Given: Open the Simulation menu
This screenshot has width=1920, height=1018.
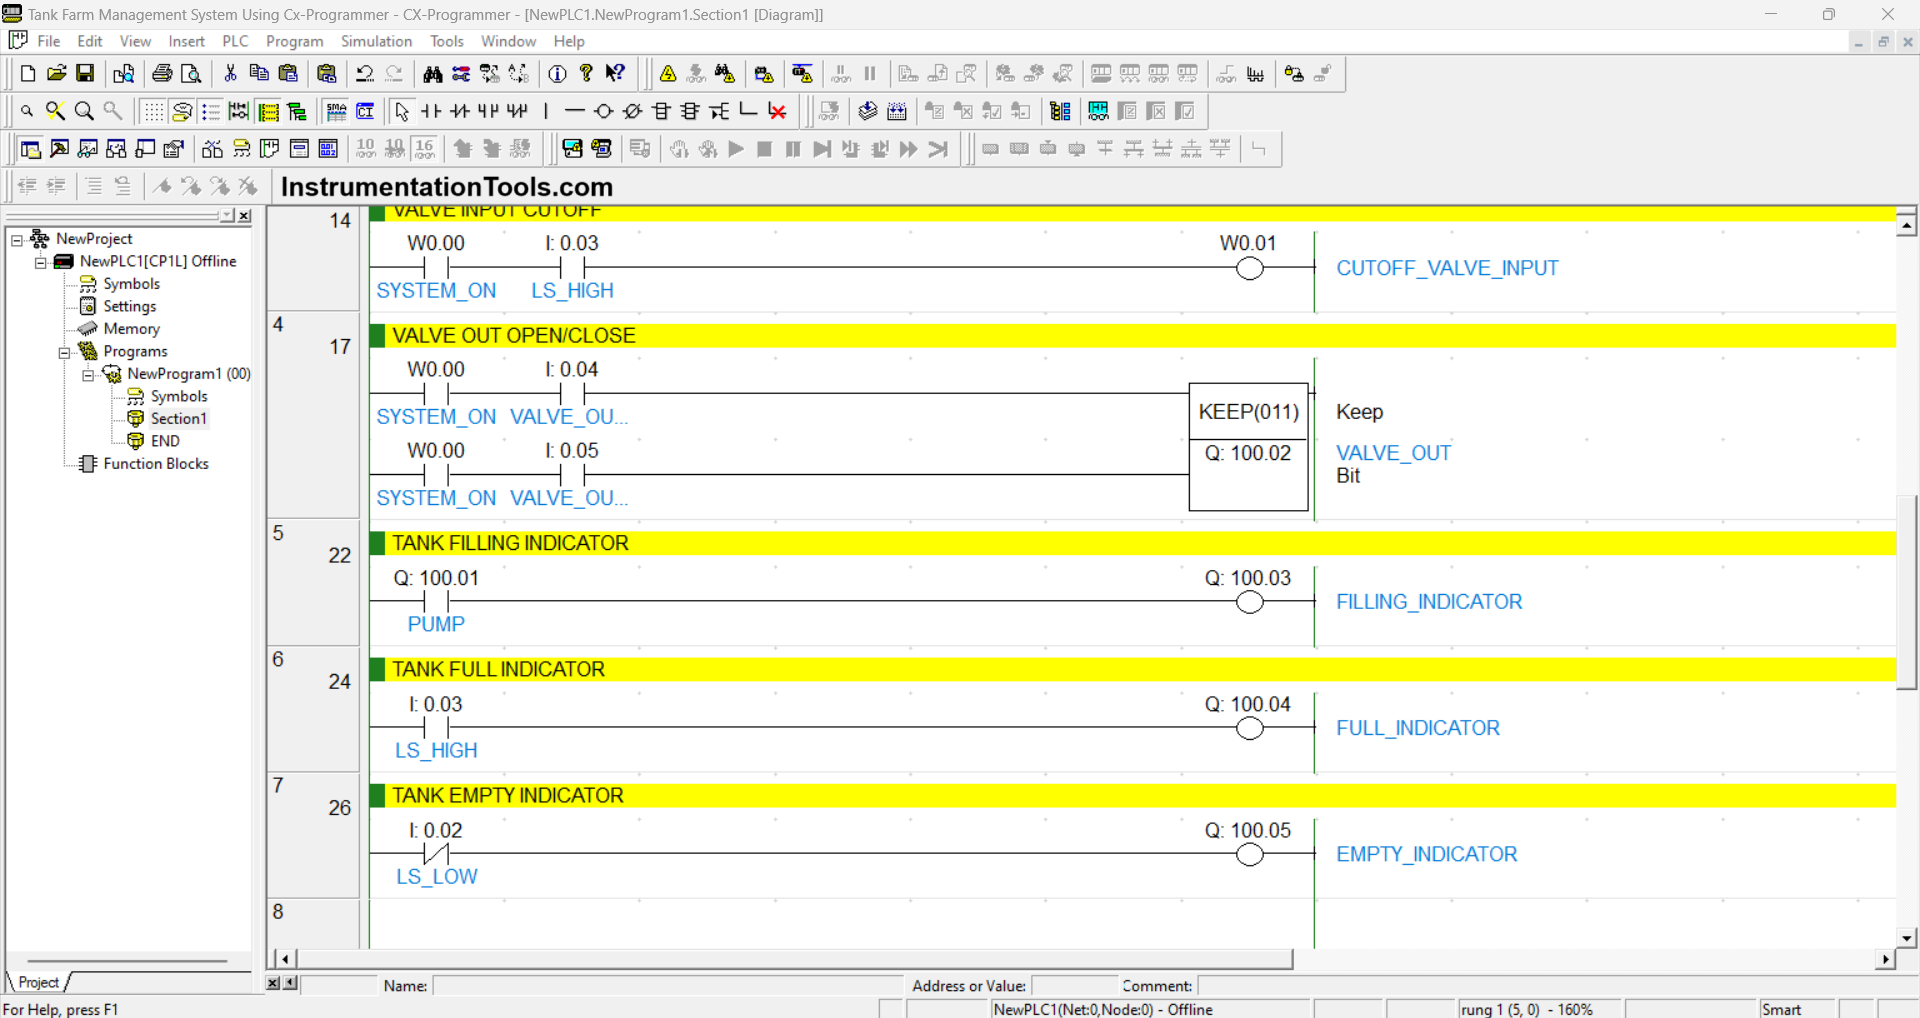Looking at the screenshot, I should pos(376,41).
